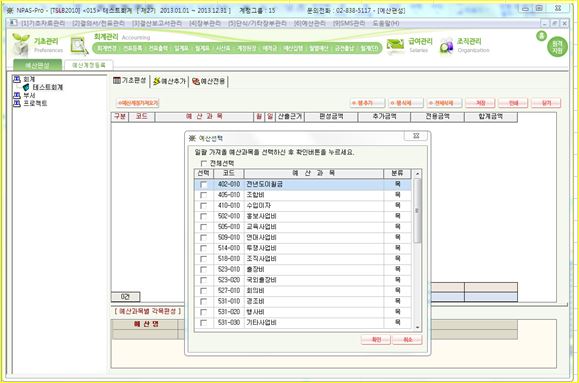The height and width of the screenshot is (383, 579).
Task: Check the box for 402-010 전년도이월금
Action: (203, 184)
